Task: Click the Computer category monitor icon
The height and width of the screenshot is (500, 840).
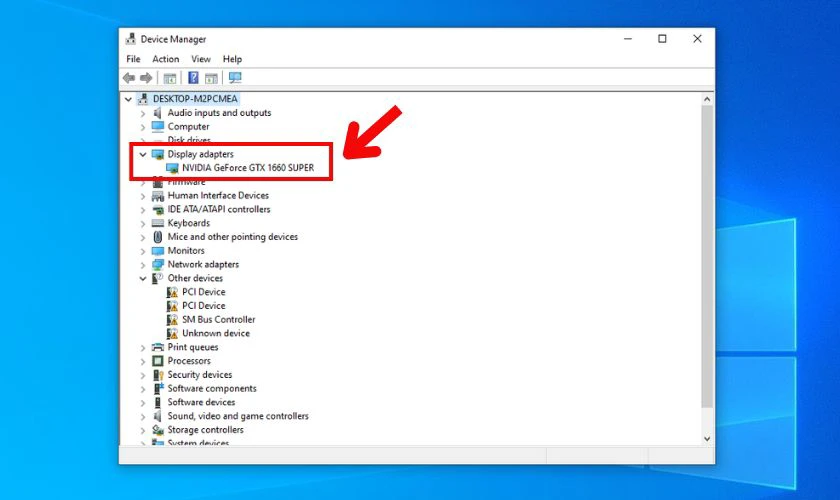Action: point(158,126)
